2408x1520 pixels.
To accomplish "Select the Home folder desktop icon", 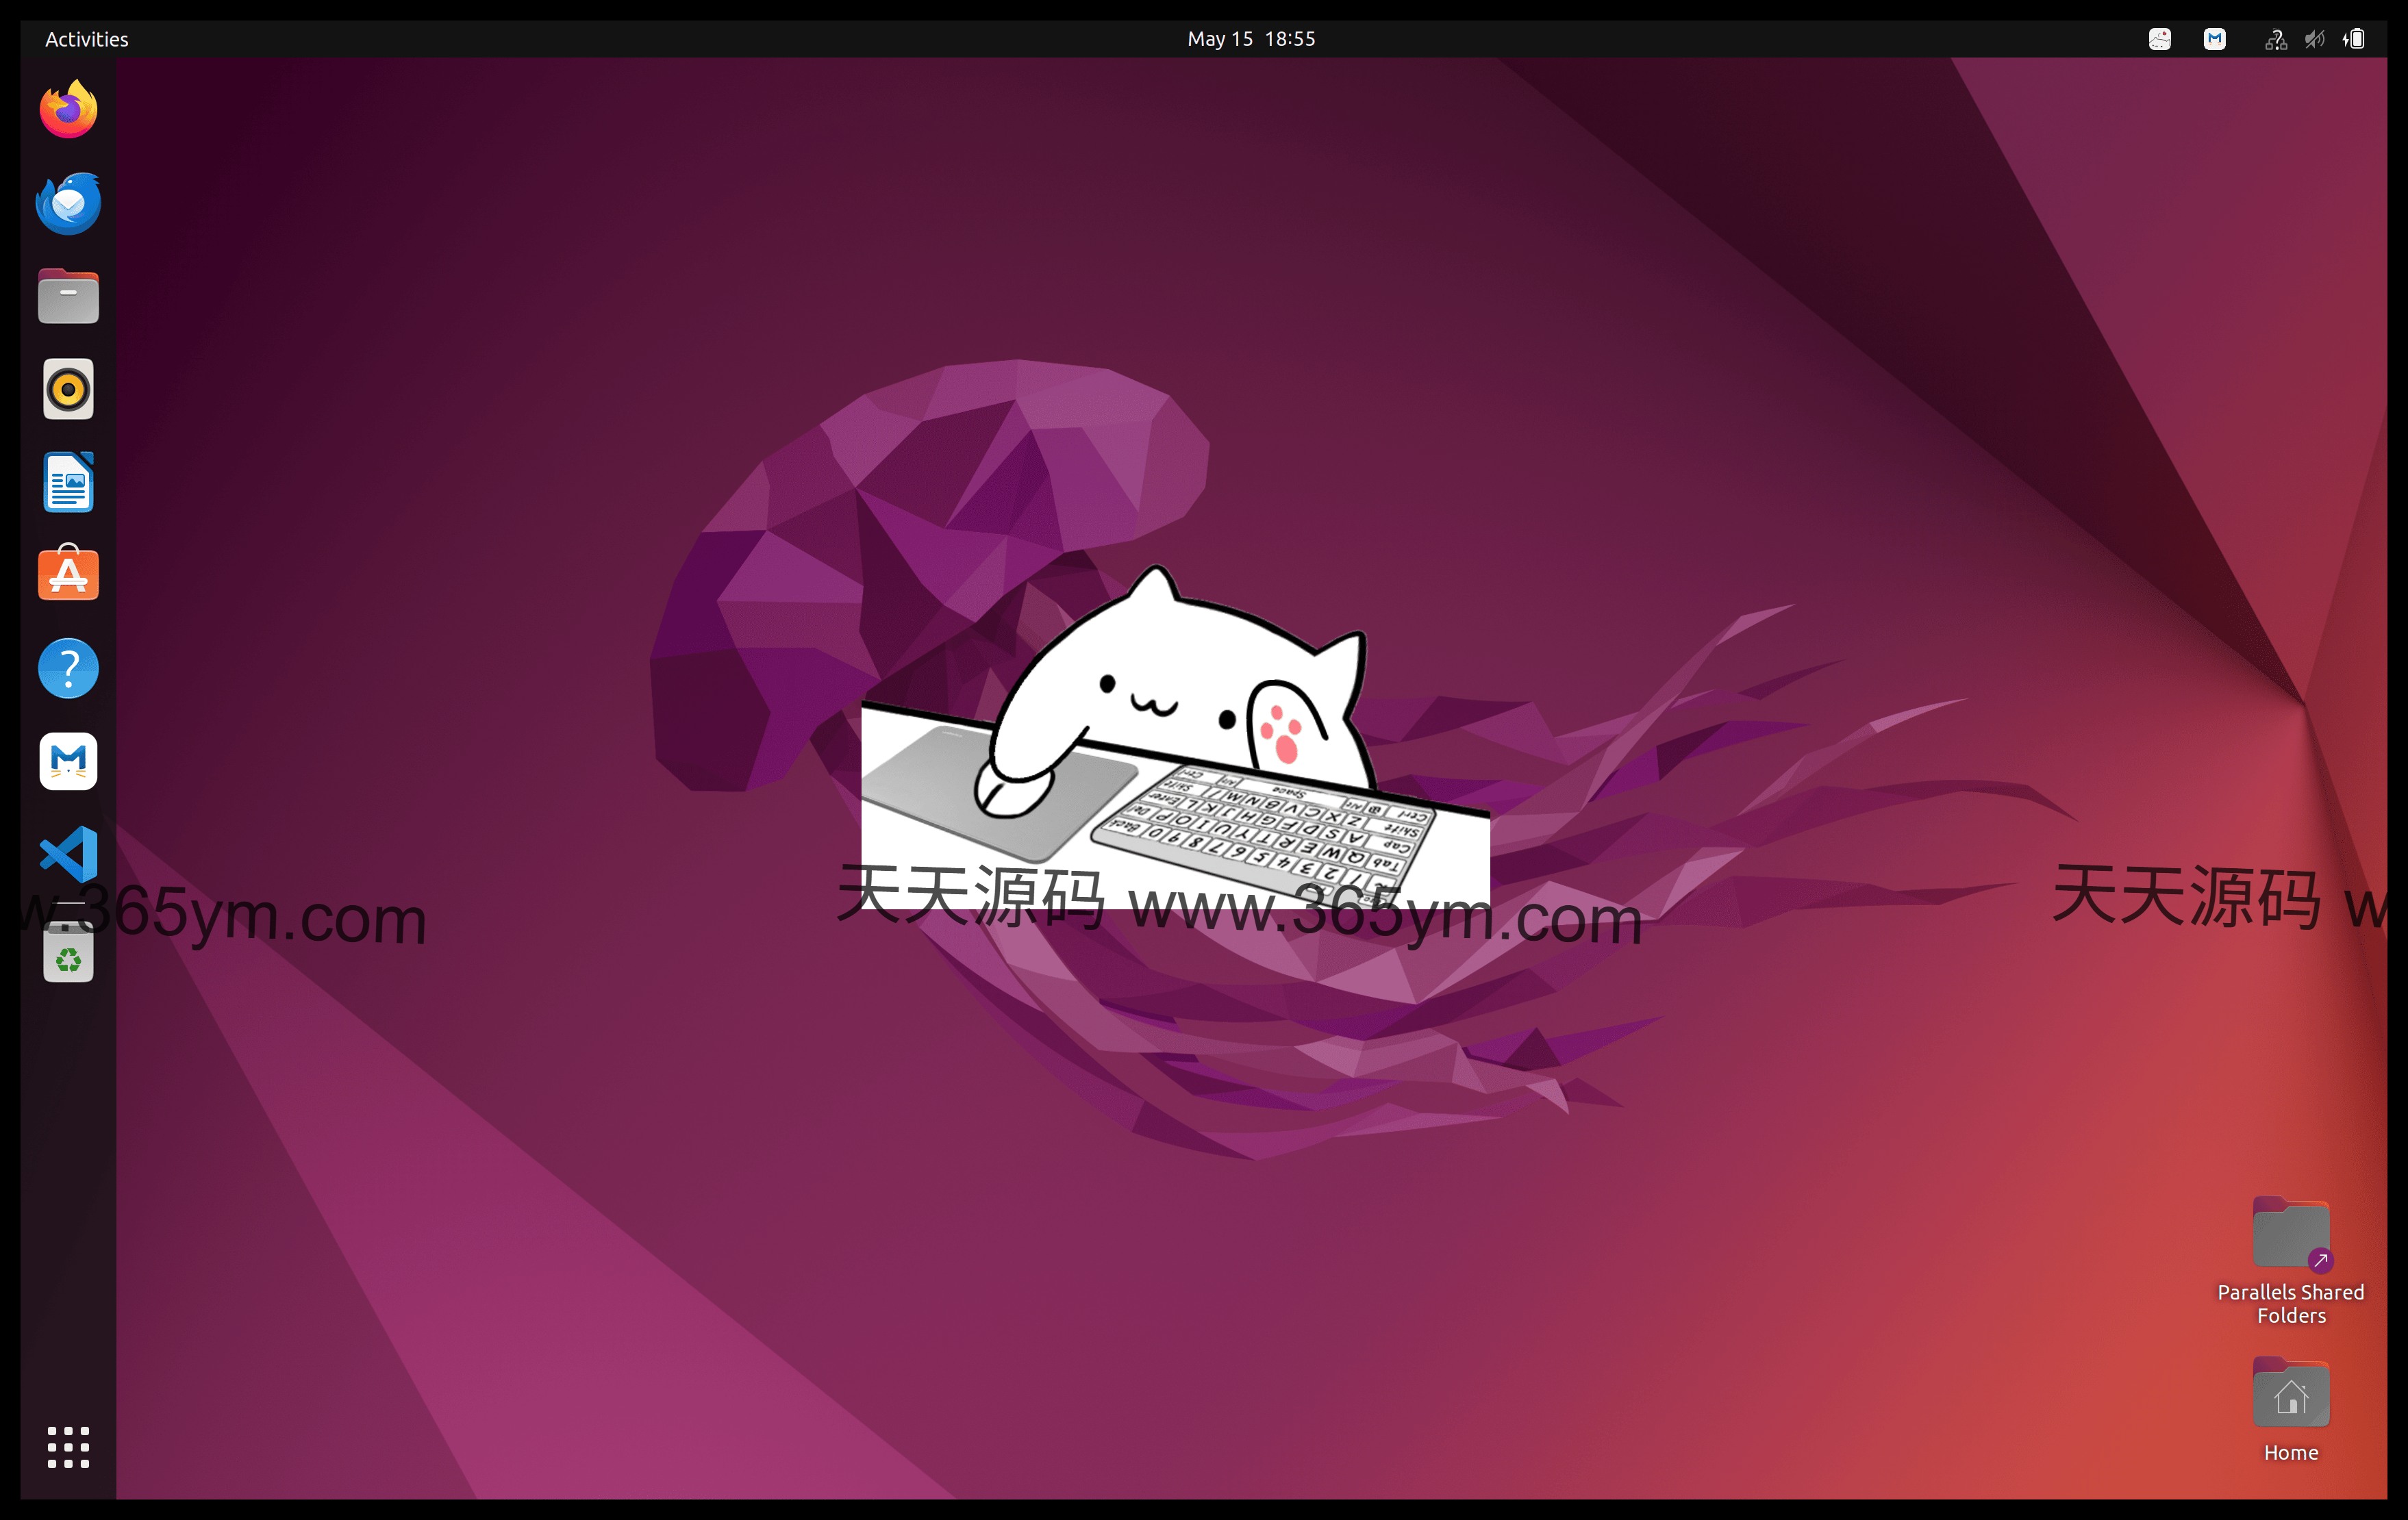I will [x=2291, y=1410].
